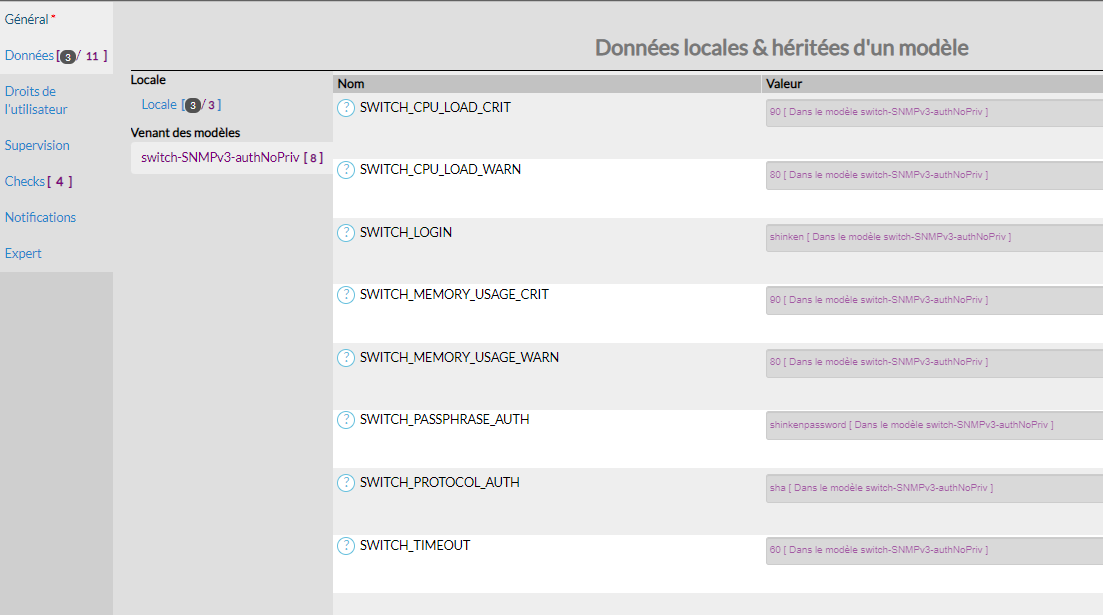
Task: Open the Notifications tab
Action: pos(40,217)
